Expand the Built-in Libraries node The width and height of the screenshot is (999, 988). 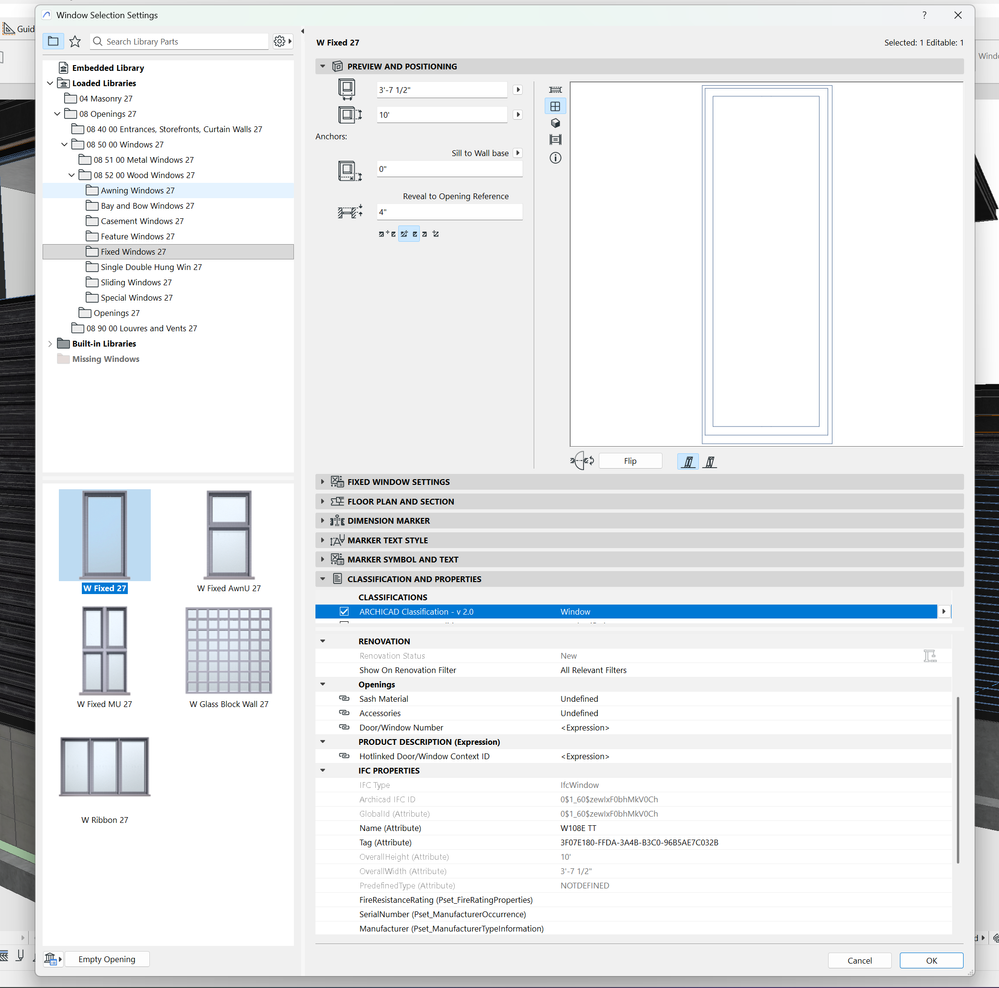(49, 343)
